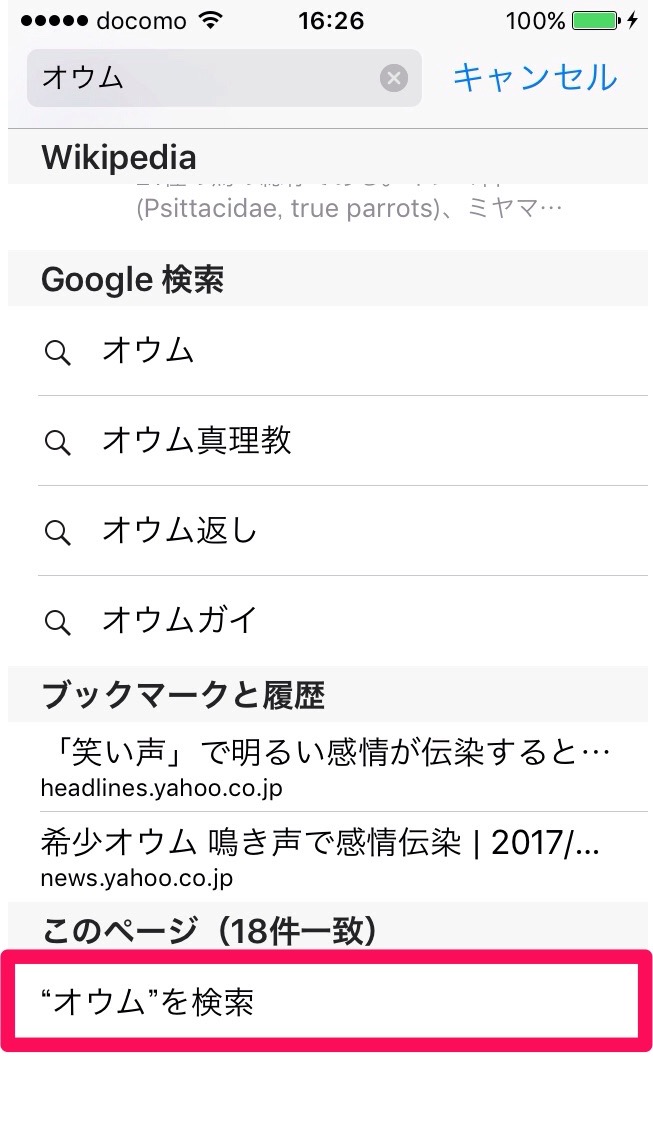Tap the battery icon in status bar
Image resolution: width=653 pixels, height=1136 pixels.
(x=595, y=21)
